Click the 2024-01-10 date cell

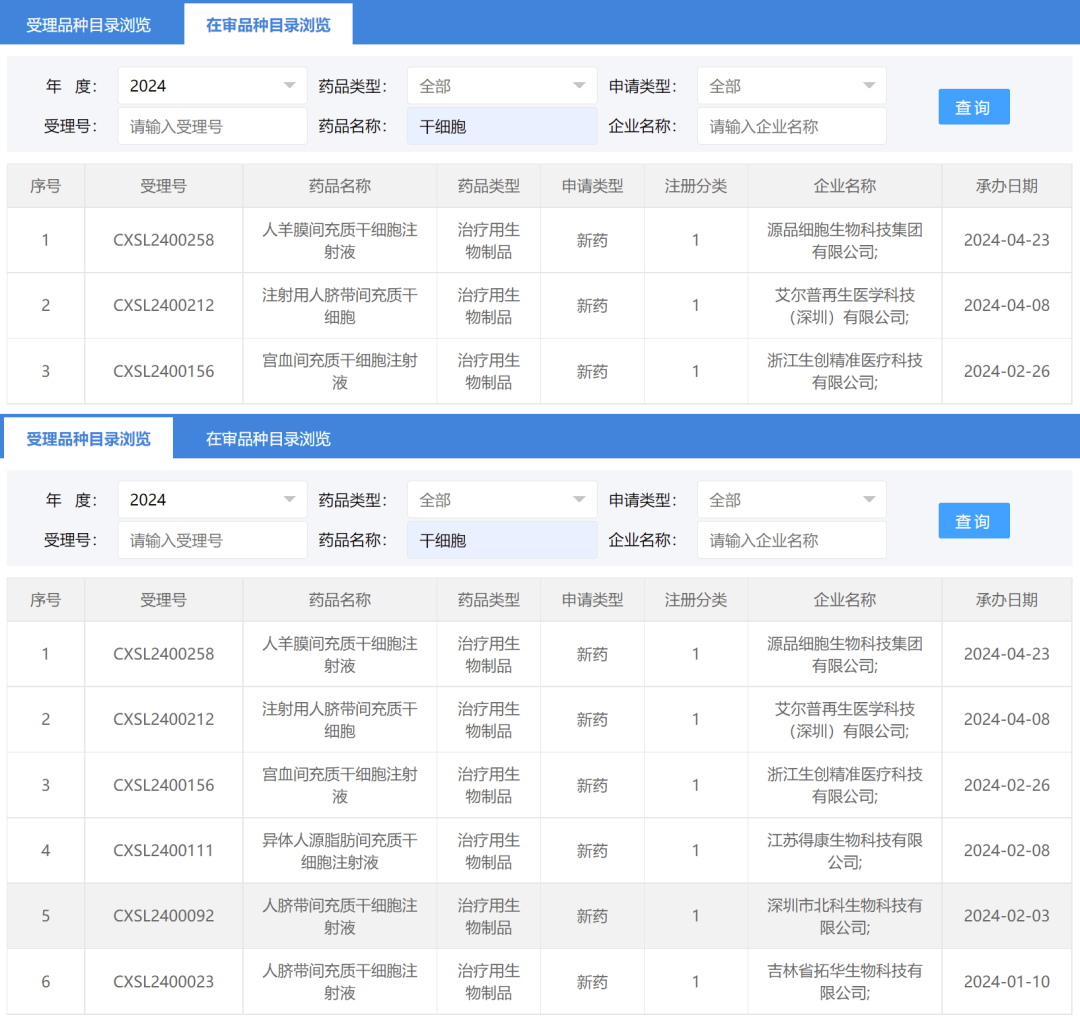(x=1006, y=982)
